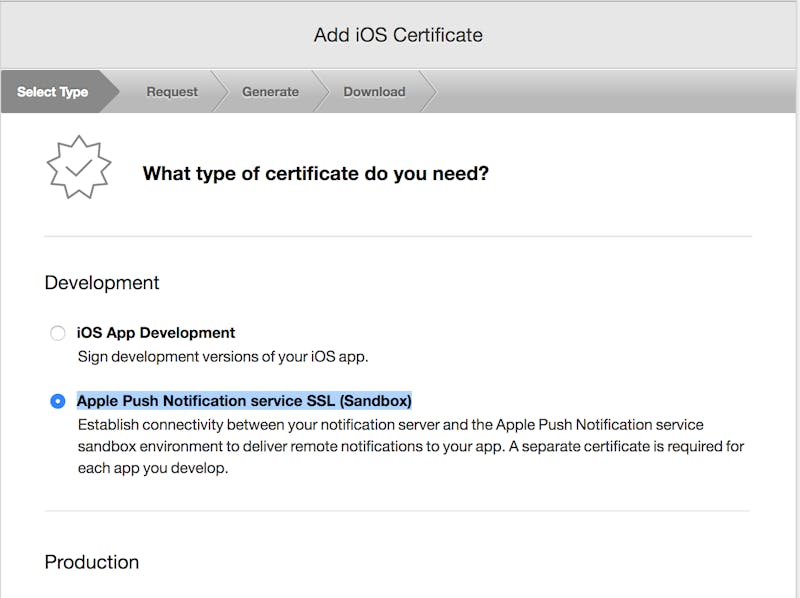Click the 'Sign development versions' description text
This screenshot has width=800, height=598.
coord(223,357)
